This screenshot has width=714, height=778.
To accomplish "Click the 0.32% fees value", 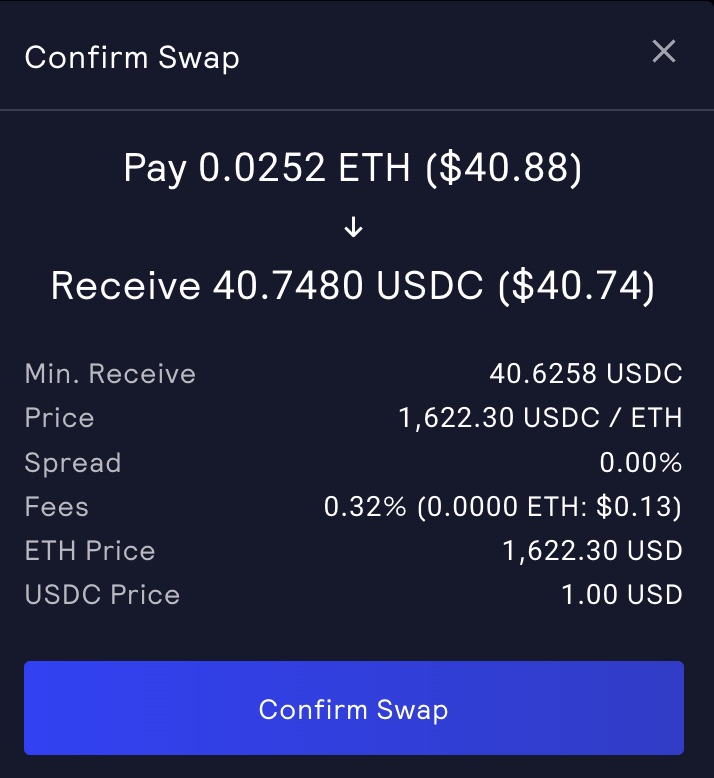I will [503, 507].
